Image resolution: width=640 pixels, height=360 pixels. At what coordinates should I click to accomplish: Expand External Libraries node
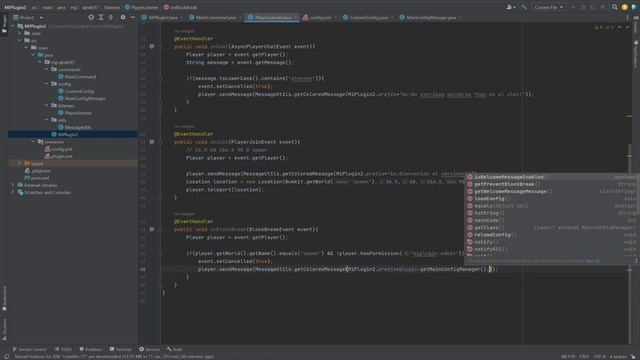click(x=13, y=185)
